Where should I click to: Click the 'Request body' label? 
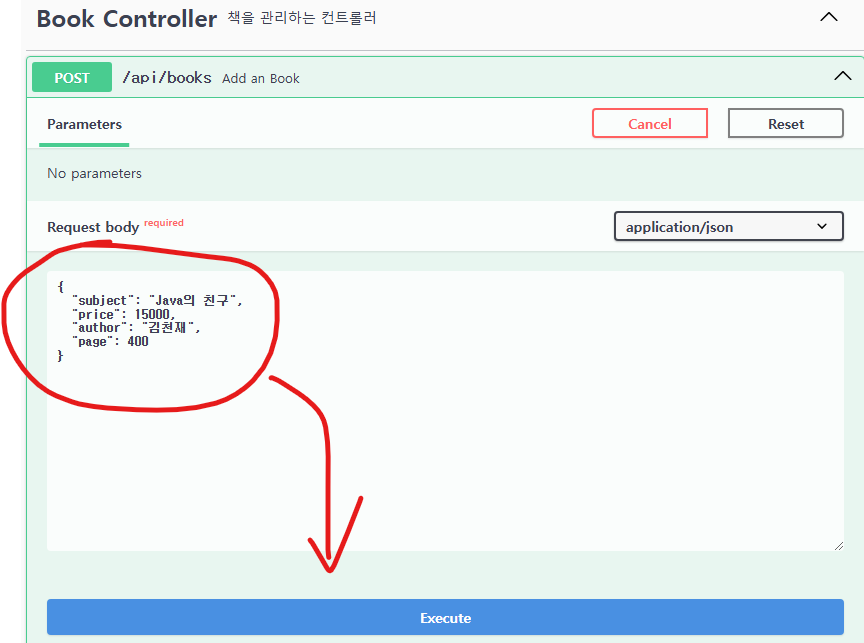click(93, 227)
